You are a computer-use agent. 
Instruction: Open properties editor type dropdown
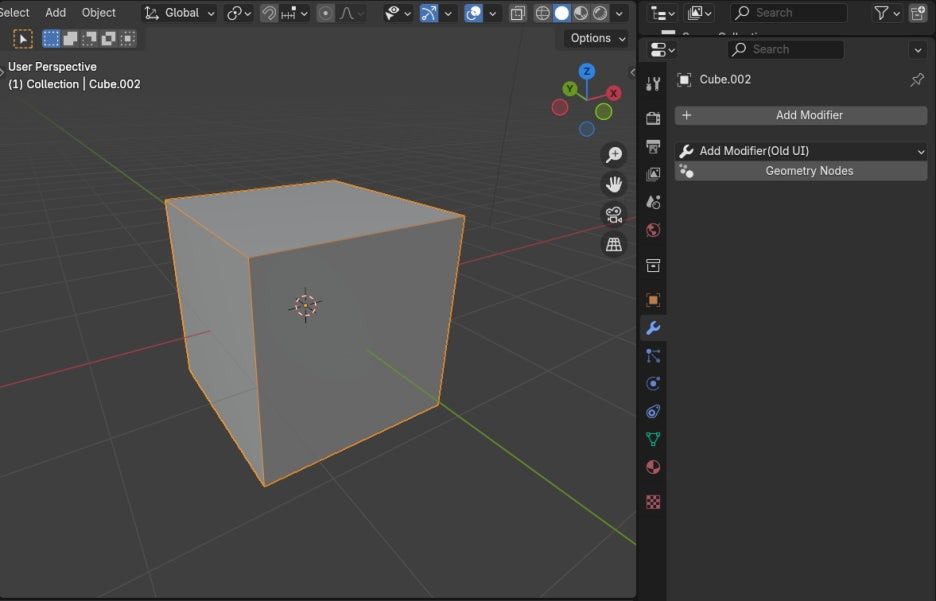pos(661,50)
